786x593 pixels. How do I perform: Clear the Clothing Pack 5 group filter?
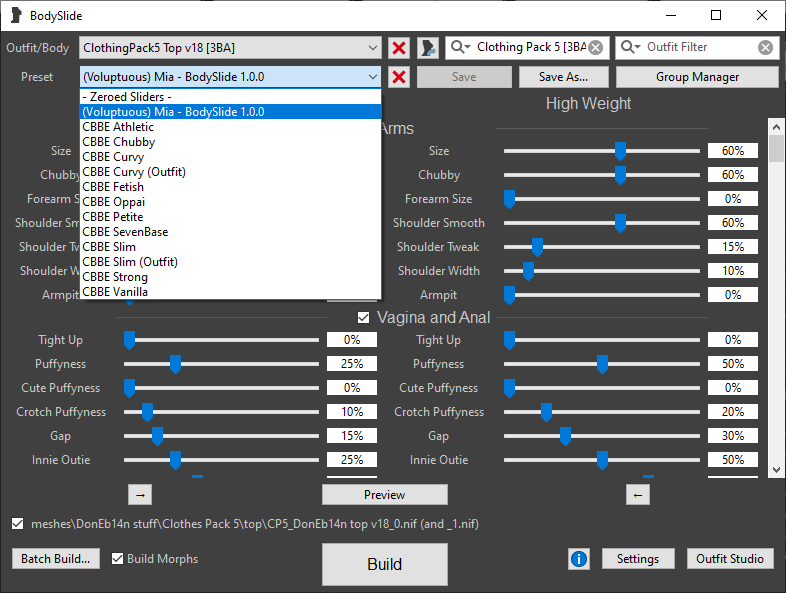click(596, 48)
